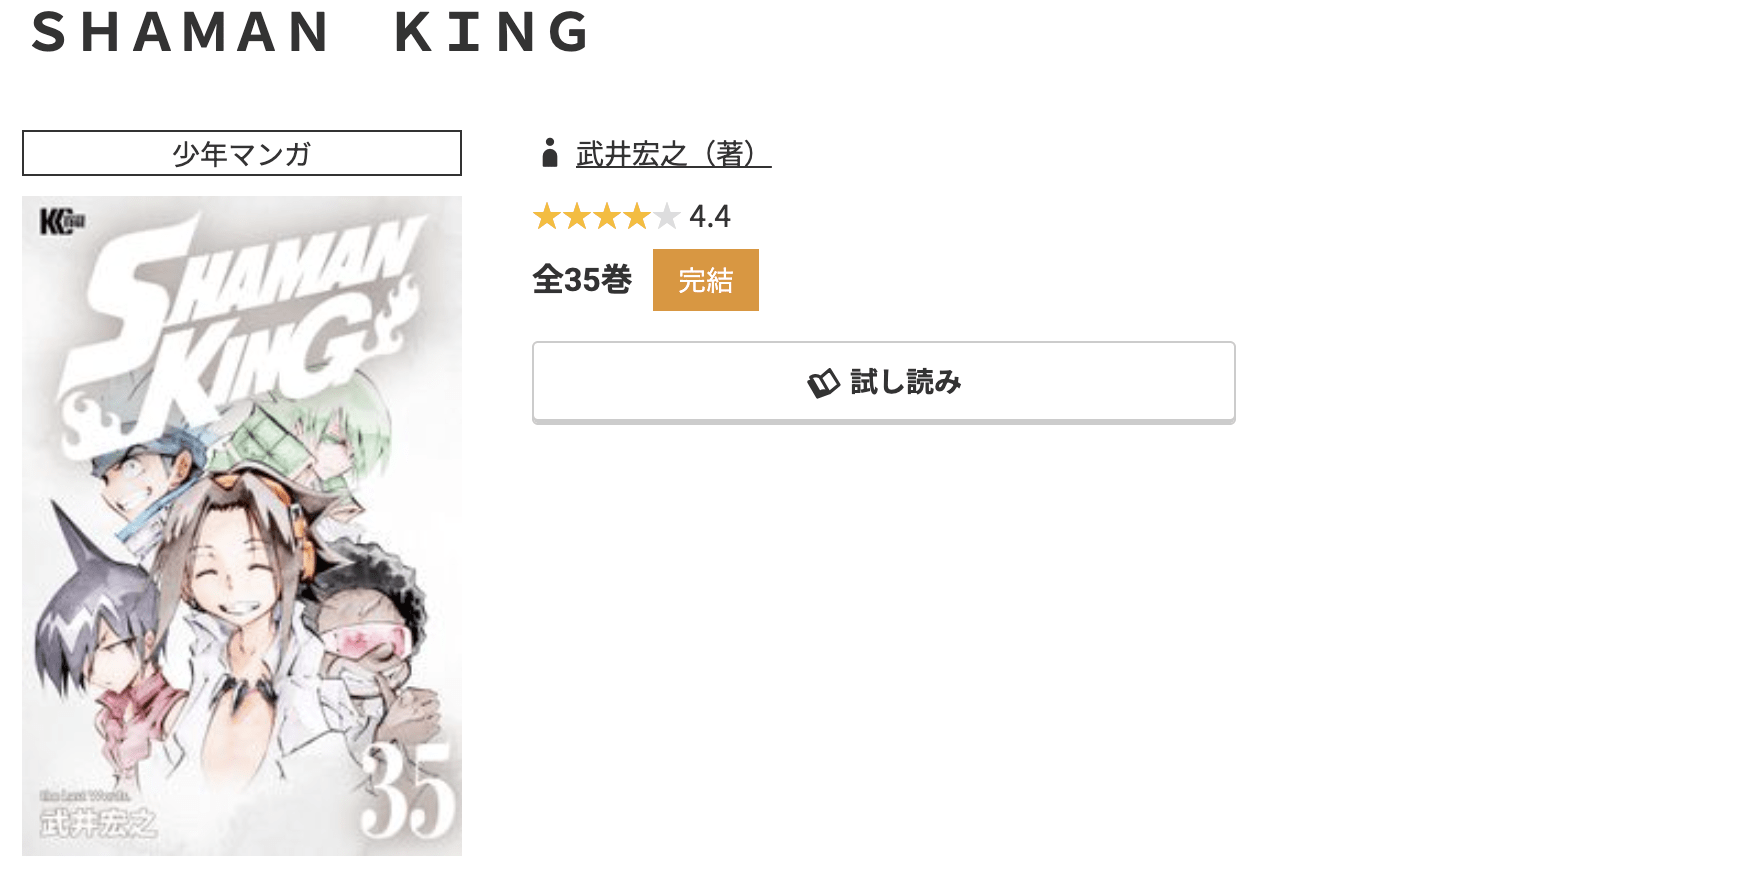Screen dimensions: 1752x886
Task: Click the SHAMAN KING page title heading
Action: (312, 32)
